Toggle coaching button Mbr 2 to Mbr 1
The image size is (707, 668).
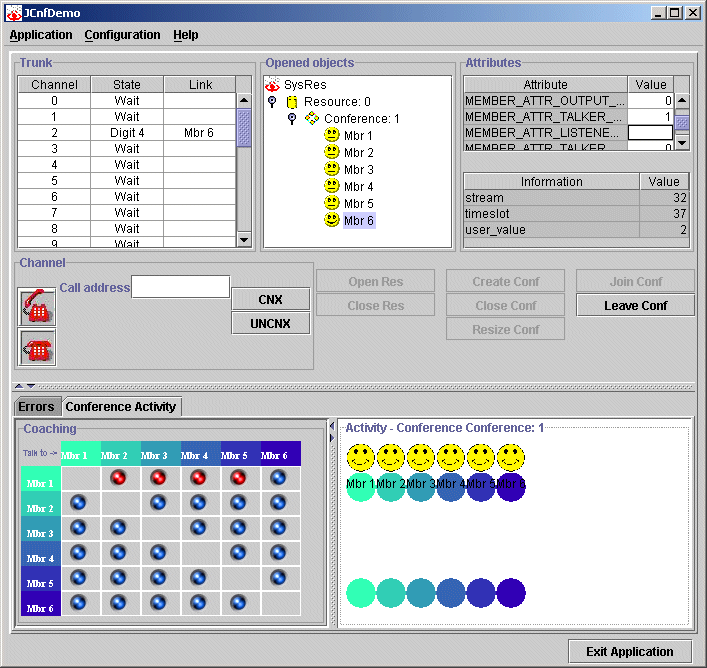coord(78,503)
